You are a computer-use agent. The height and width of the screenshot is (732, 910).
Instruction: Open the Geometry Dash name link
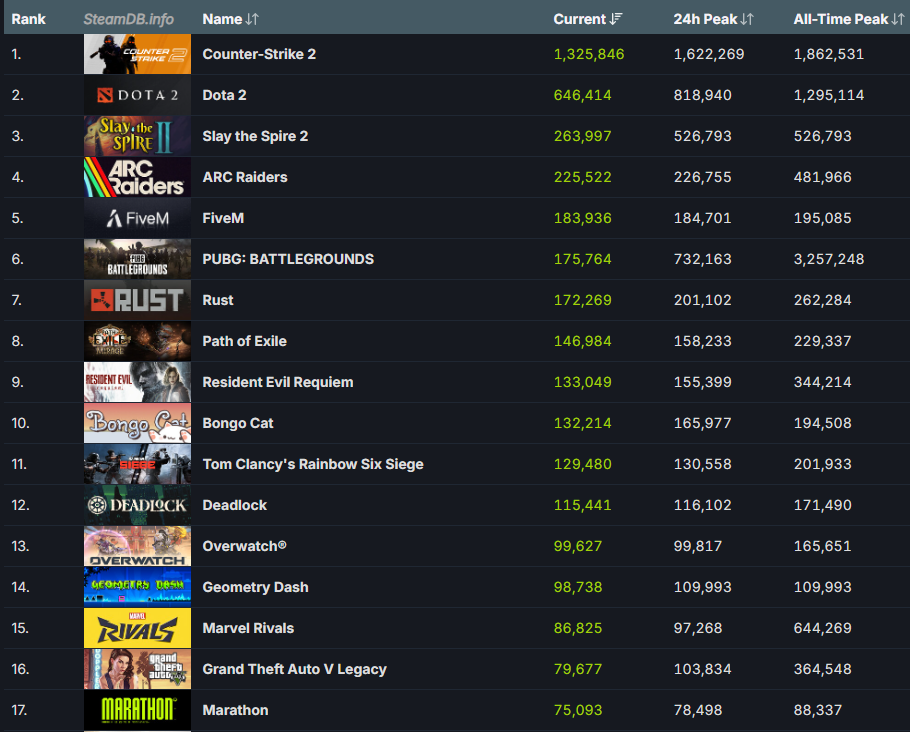(x=255, y=587)
